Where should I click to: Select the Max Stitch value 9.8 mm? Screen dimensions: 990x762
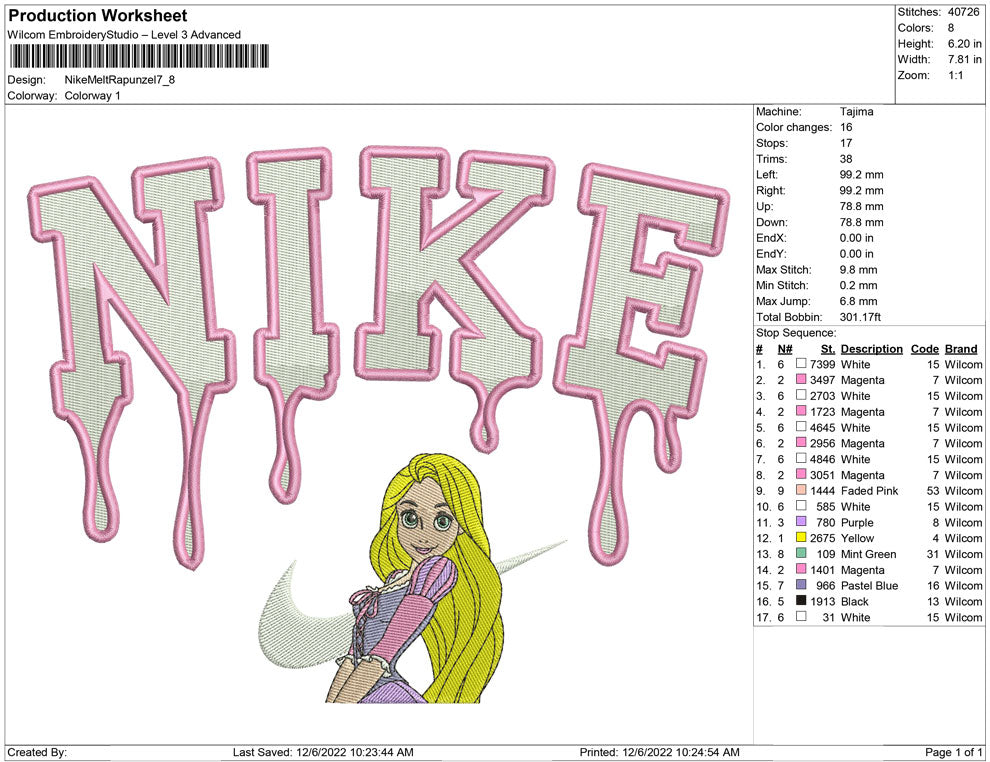click(858, 270)
